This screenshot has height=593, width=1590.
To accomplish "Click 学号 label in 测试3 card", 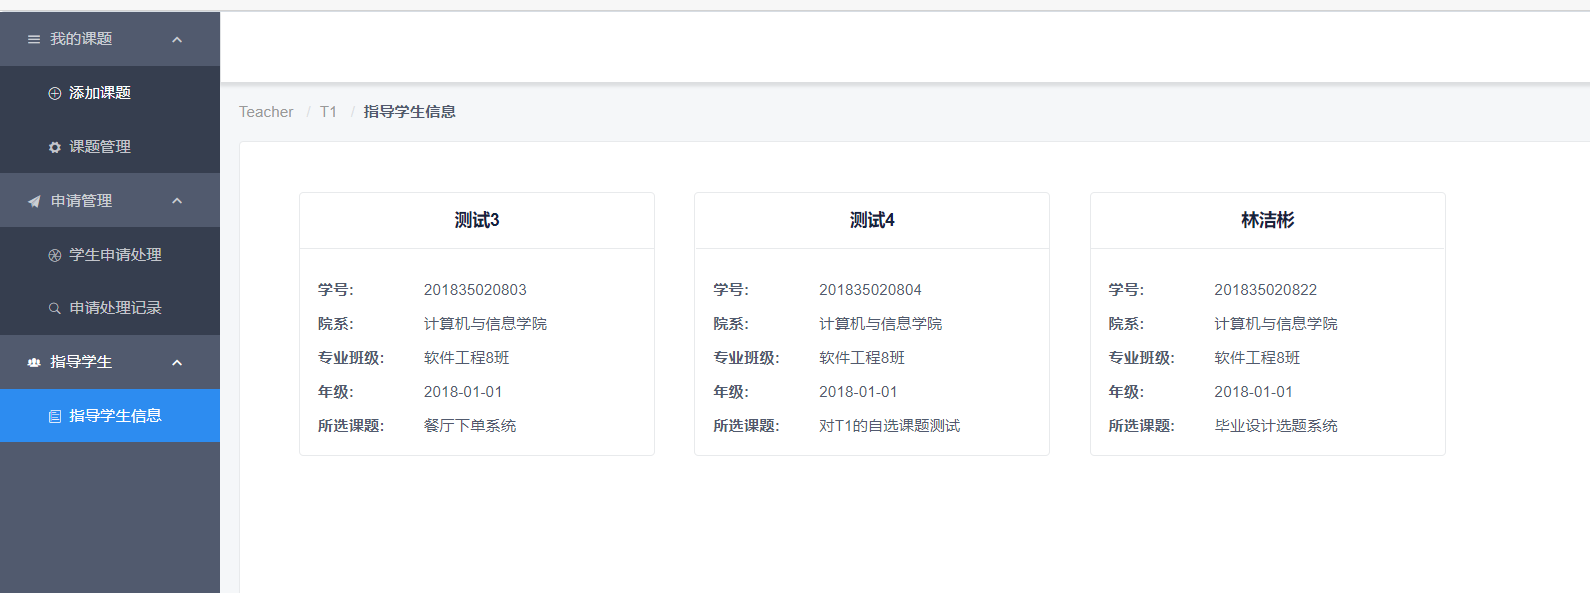I will click(x=336, y=290).
